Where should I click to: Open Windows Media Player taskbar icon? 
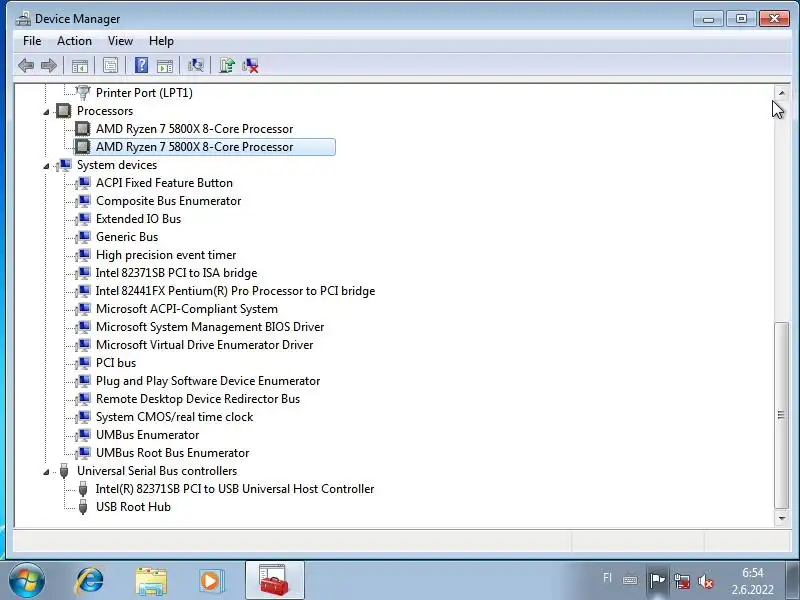point(211,581)
